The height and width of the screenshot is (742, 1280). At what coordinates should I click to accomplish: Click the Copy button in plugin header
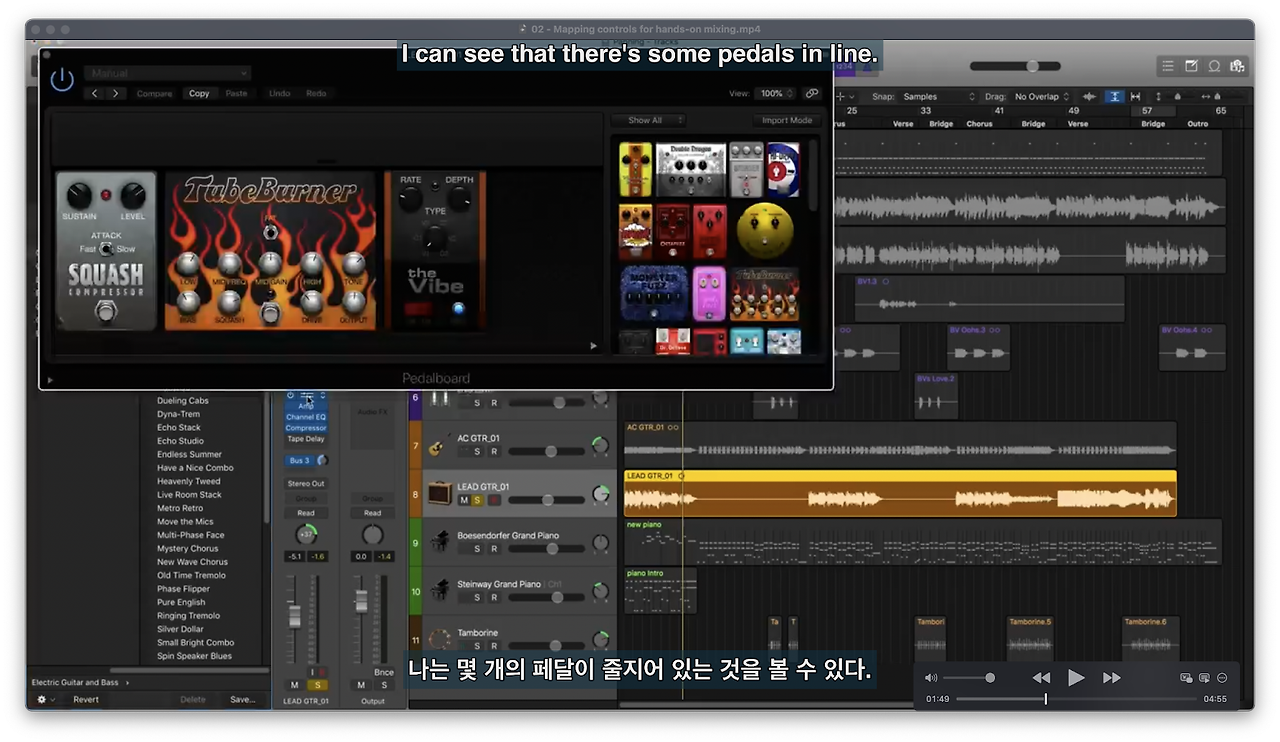[199, 94]
